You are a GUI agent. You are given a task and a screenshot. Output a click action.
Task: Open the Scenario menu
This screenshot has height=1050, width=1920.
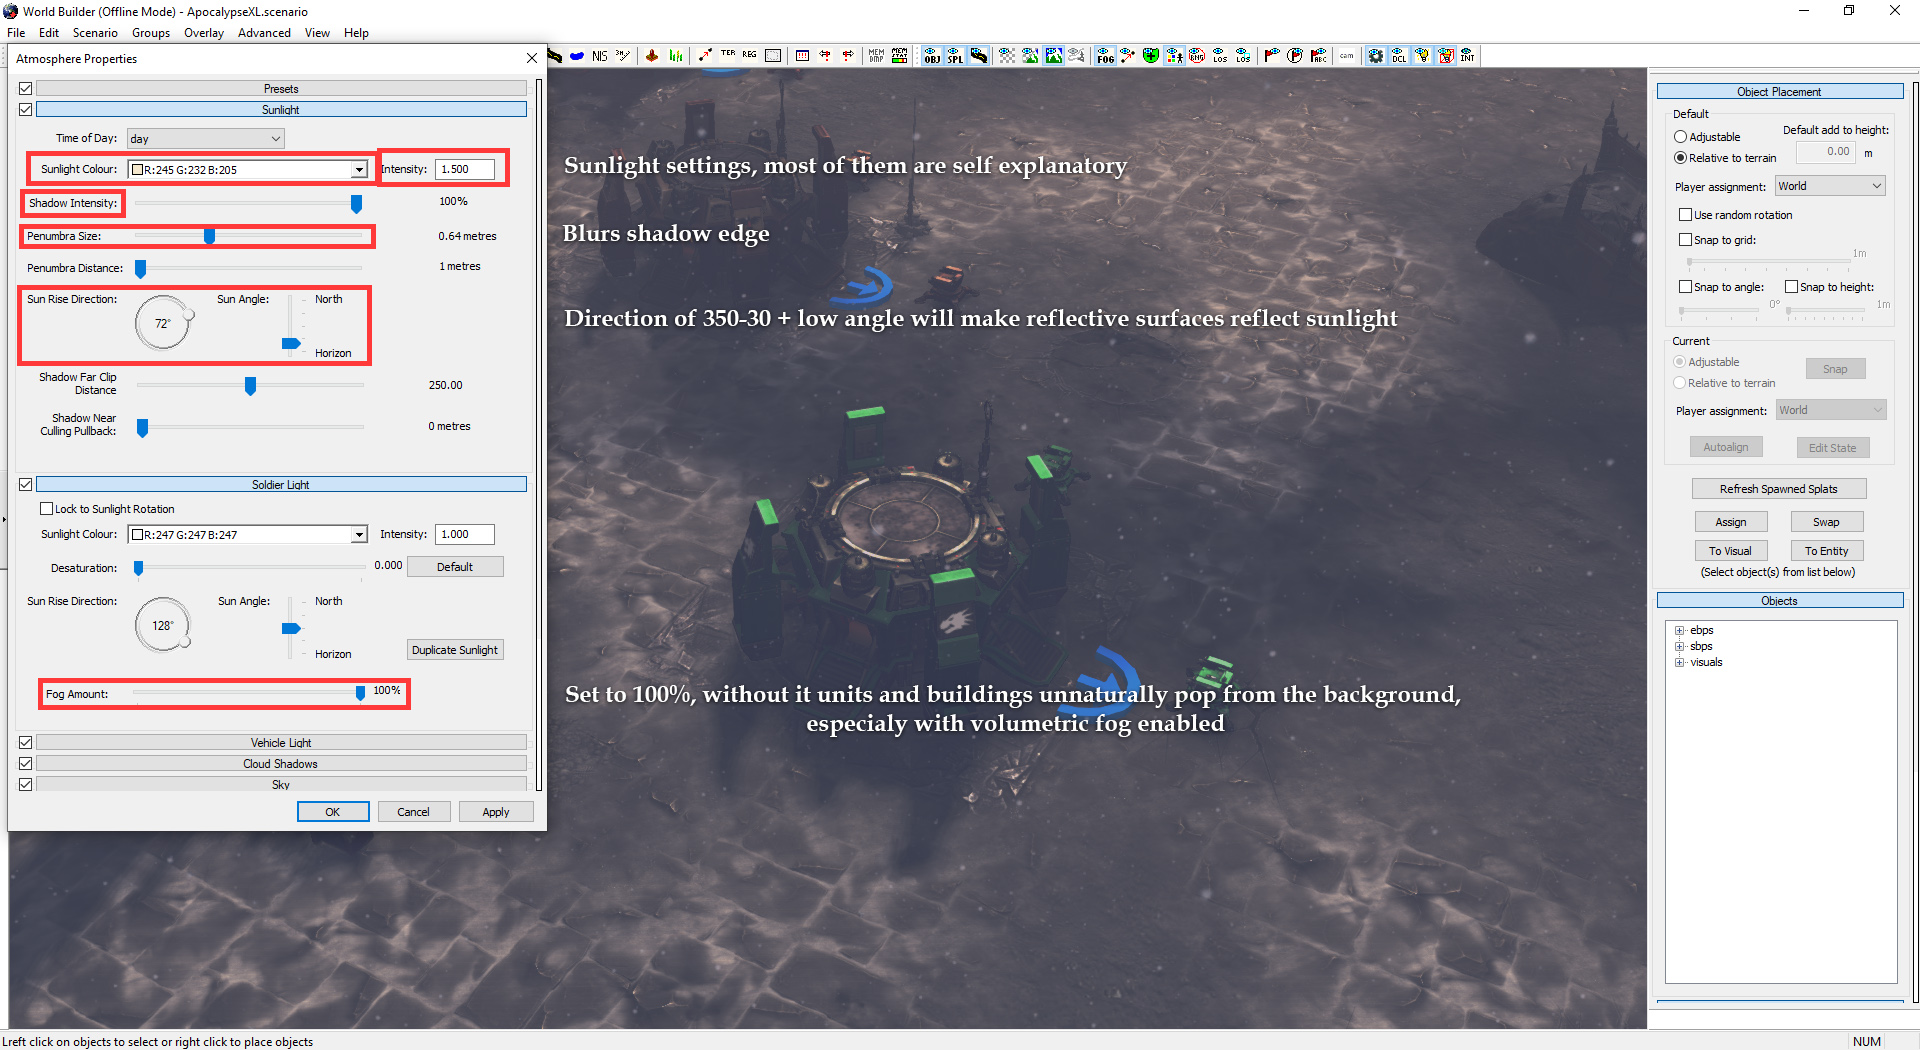click(95, 33)
